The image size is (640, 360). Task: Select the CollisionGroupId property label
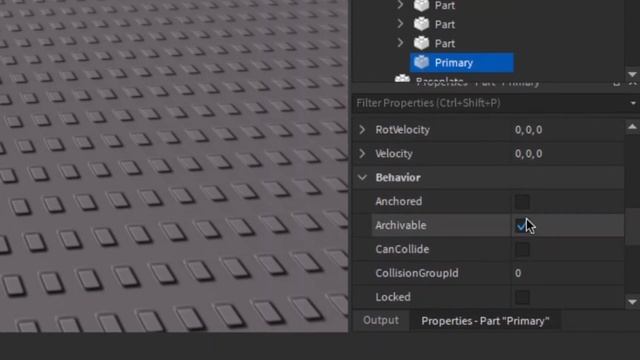(417, 273)
